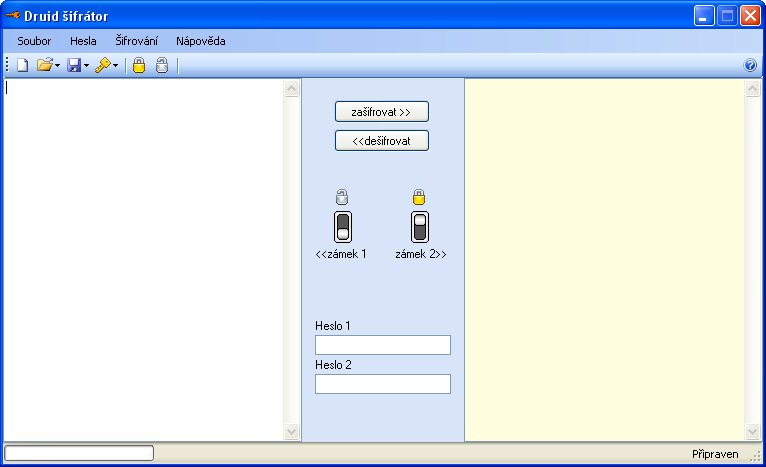Click the gray open padlock above zámek 1
This screenshot has width=766, height=467.
(342, 197)
